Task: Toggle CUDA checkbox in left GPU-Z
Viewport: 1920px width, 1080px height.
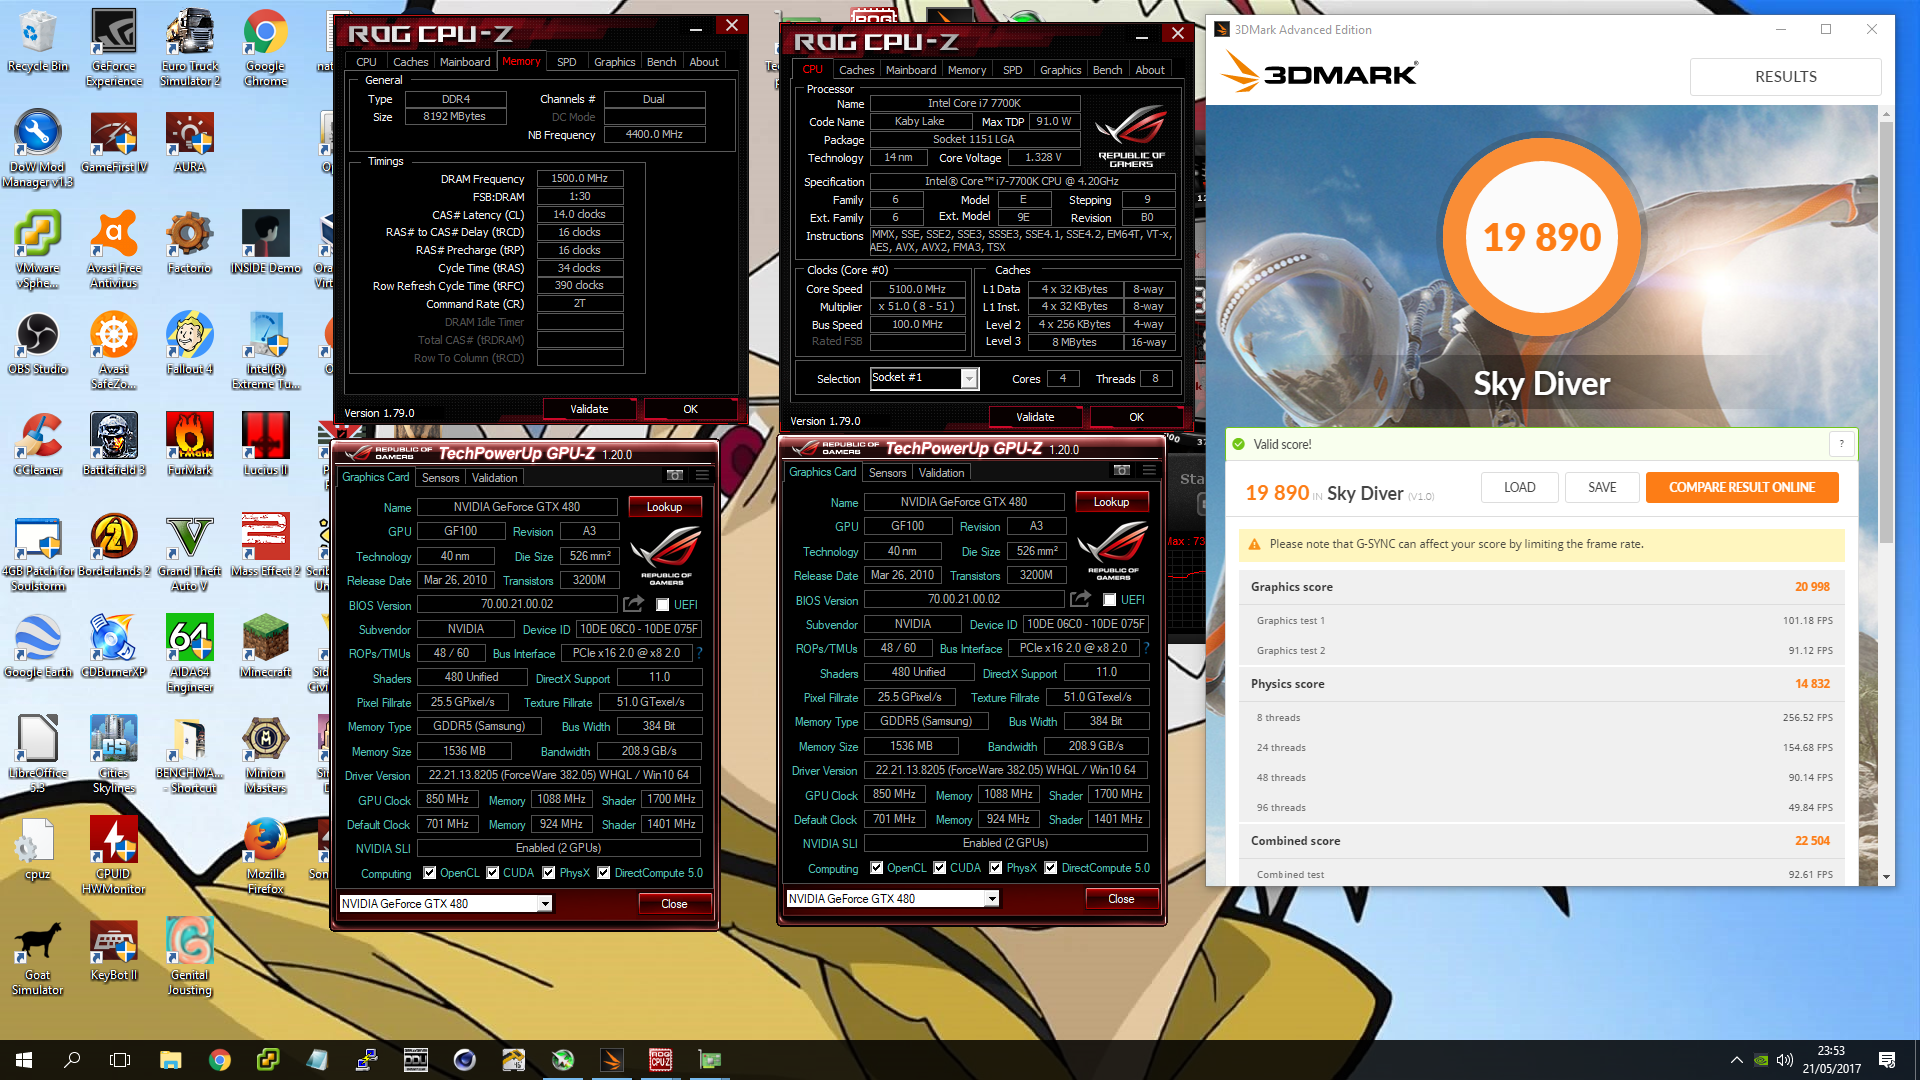Action: point(493,873)
